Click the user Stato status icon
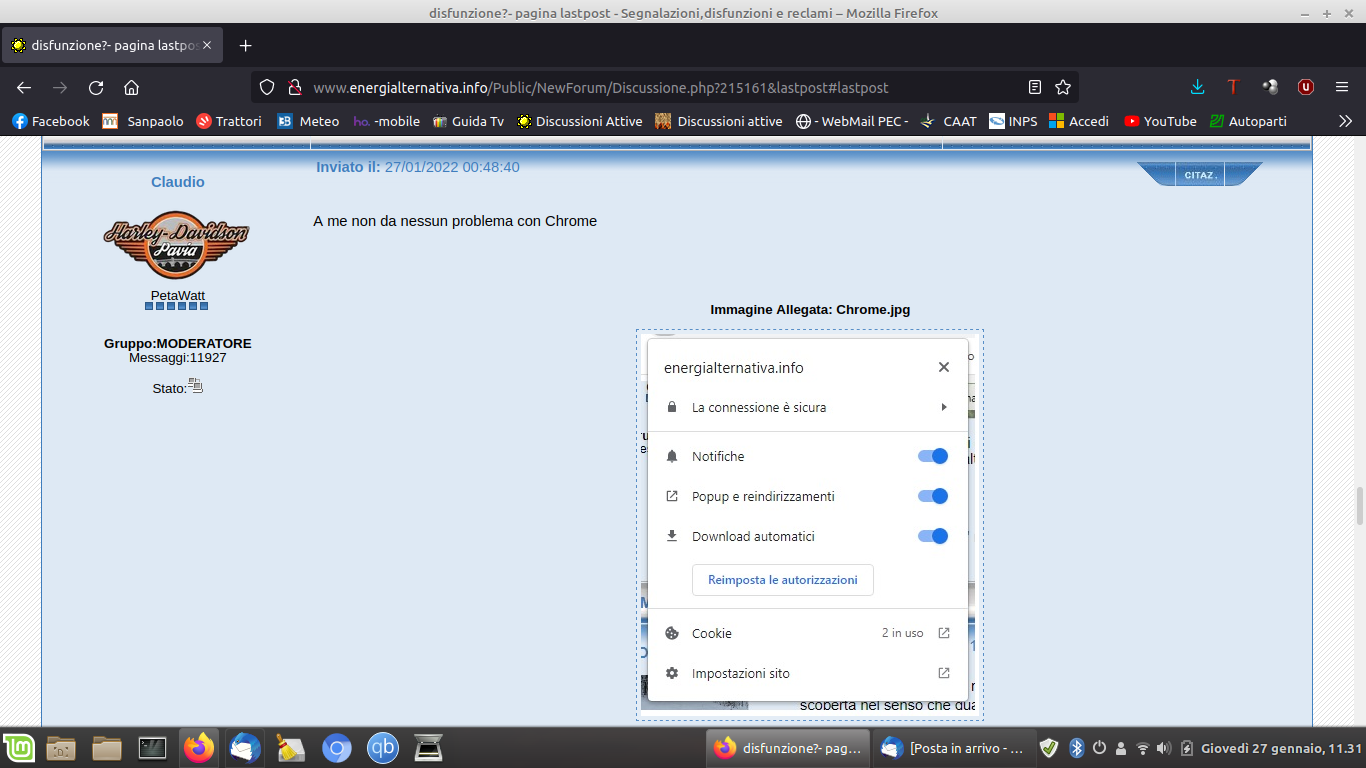1366x768 pixels. (x=195, y=386)
